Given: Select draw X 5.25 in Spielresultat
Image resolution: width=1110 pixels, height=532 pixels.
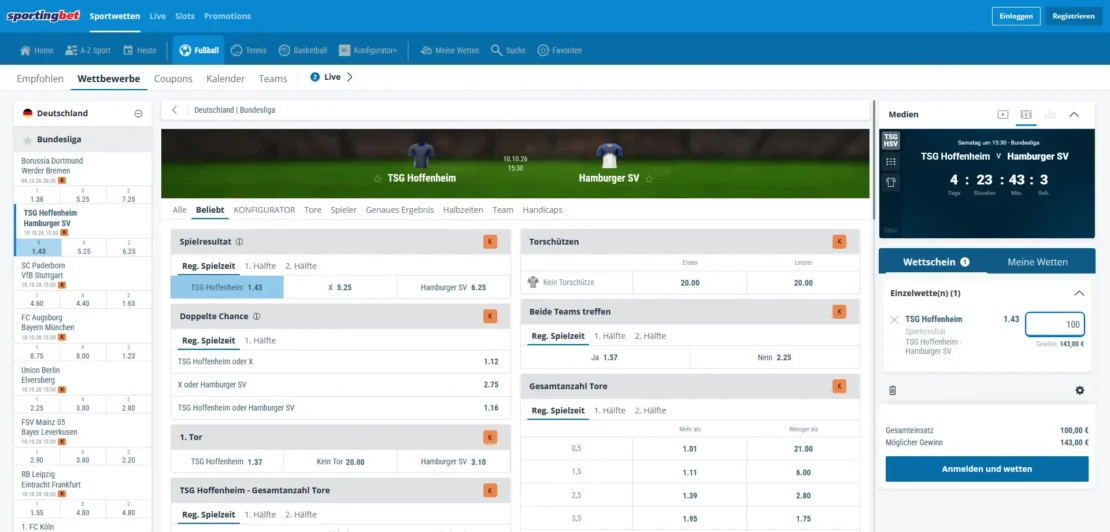Looking at the screenshot, I should [x=340, y=287].
